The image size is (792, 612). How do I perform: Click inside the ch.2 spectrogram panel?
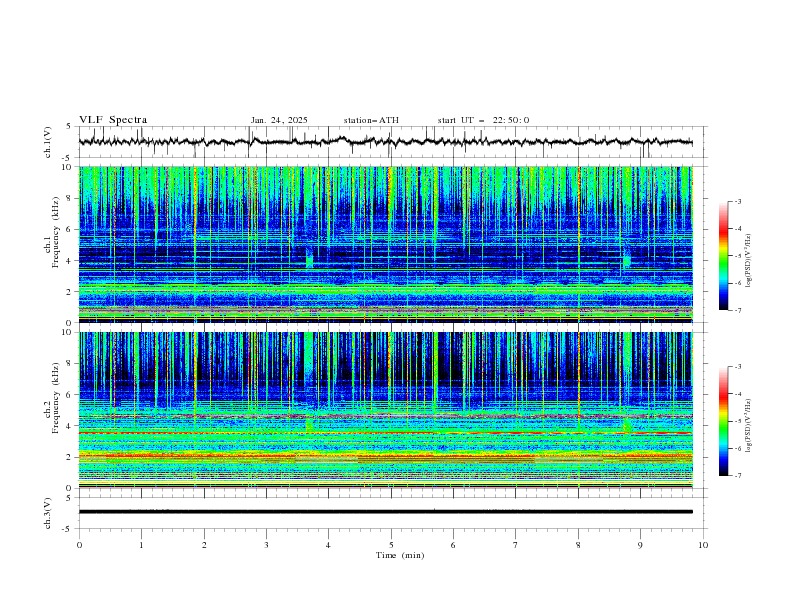(x=386, y=410)
